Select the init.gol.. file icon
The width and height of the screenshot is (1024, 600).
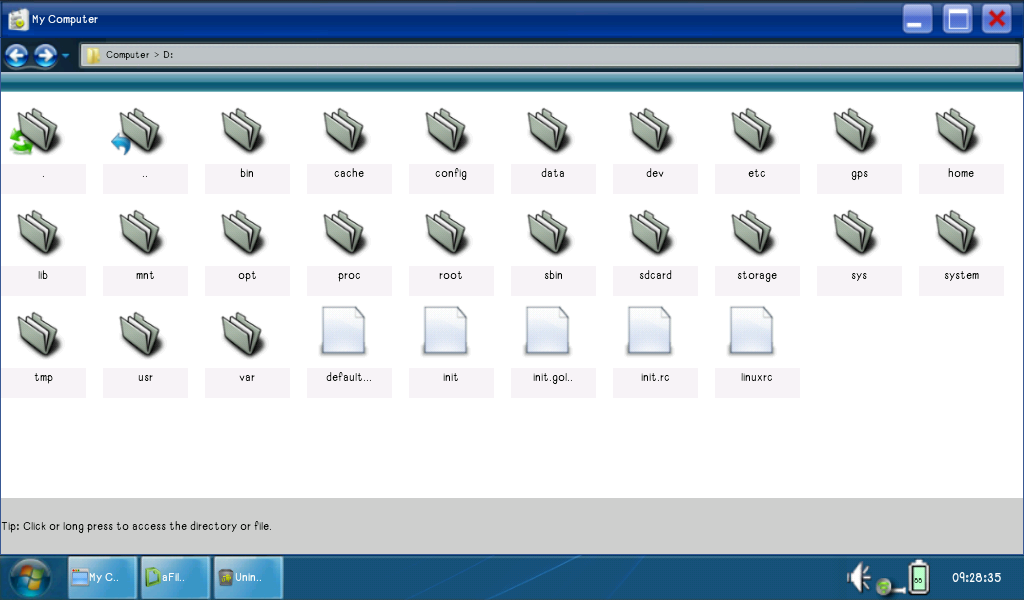tap(547, 331)
